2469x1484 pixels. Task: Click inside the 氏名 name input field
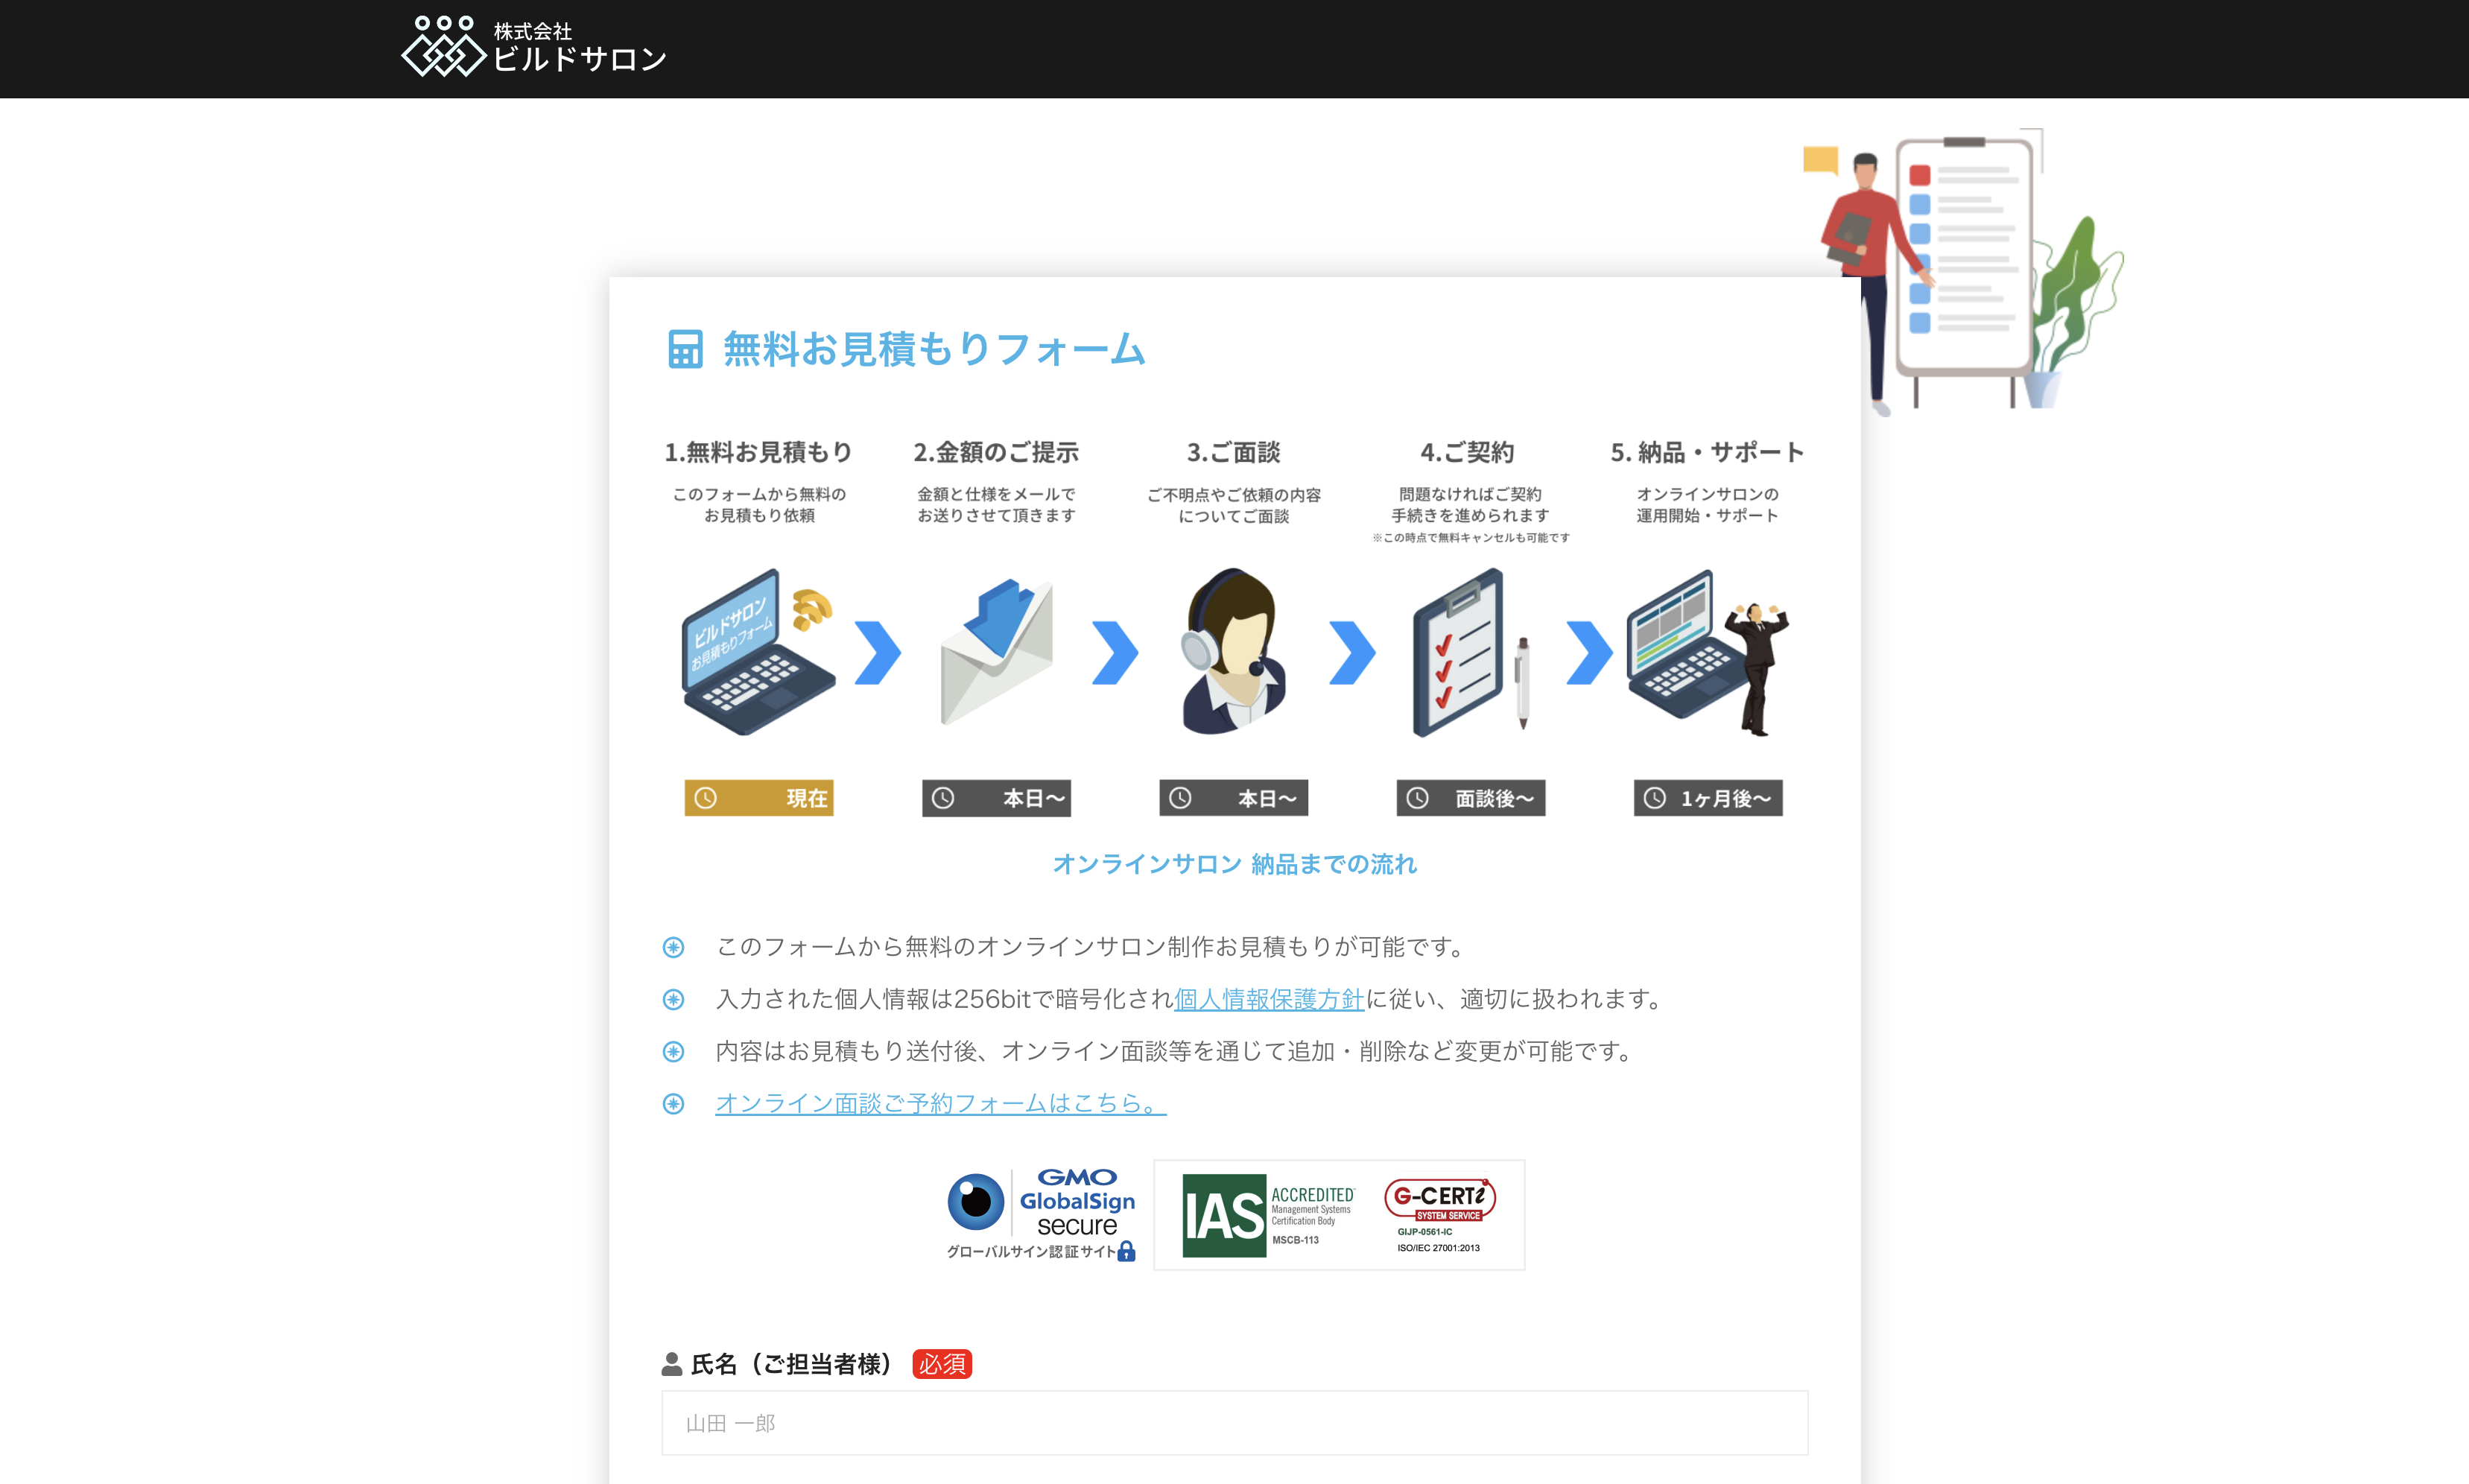click(x=1233, y=1423)
